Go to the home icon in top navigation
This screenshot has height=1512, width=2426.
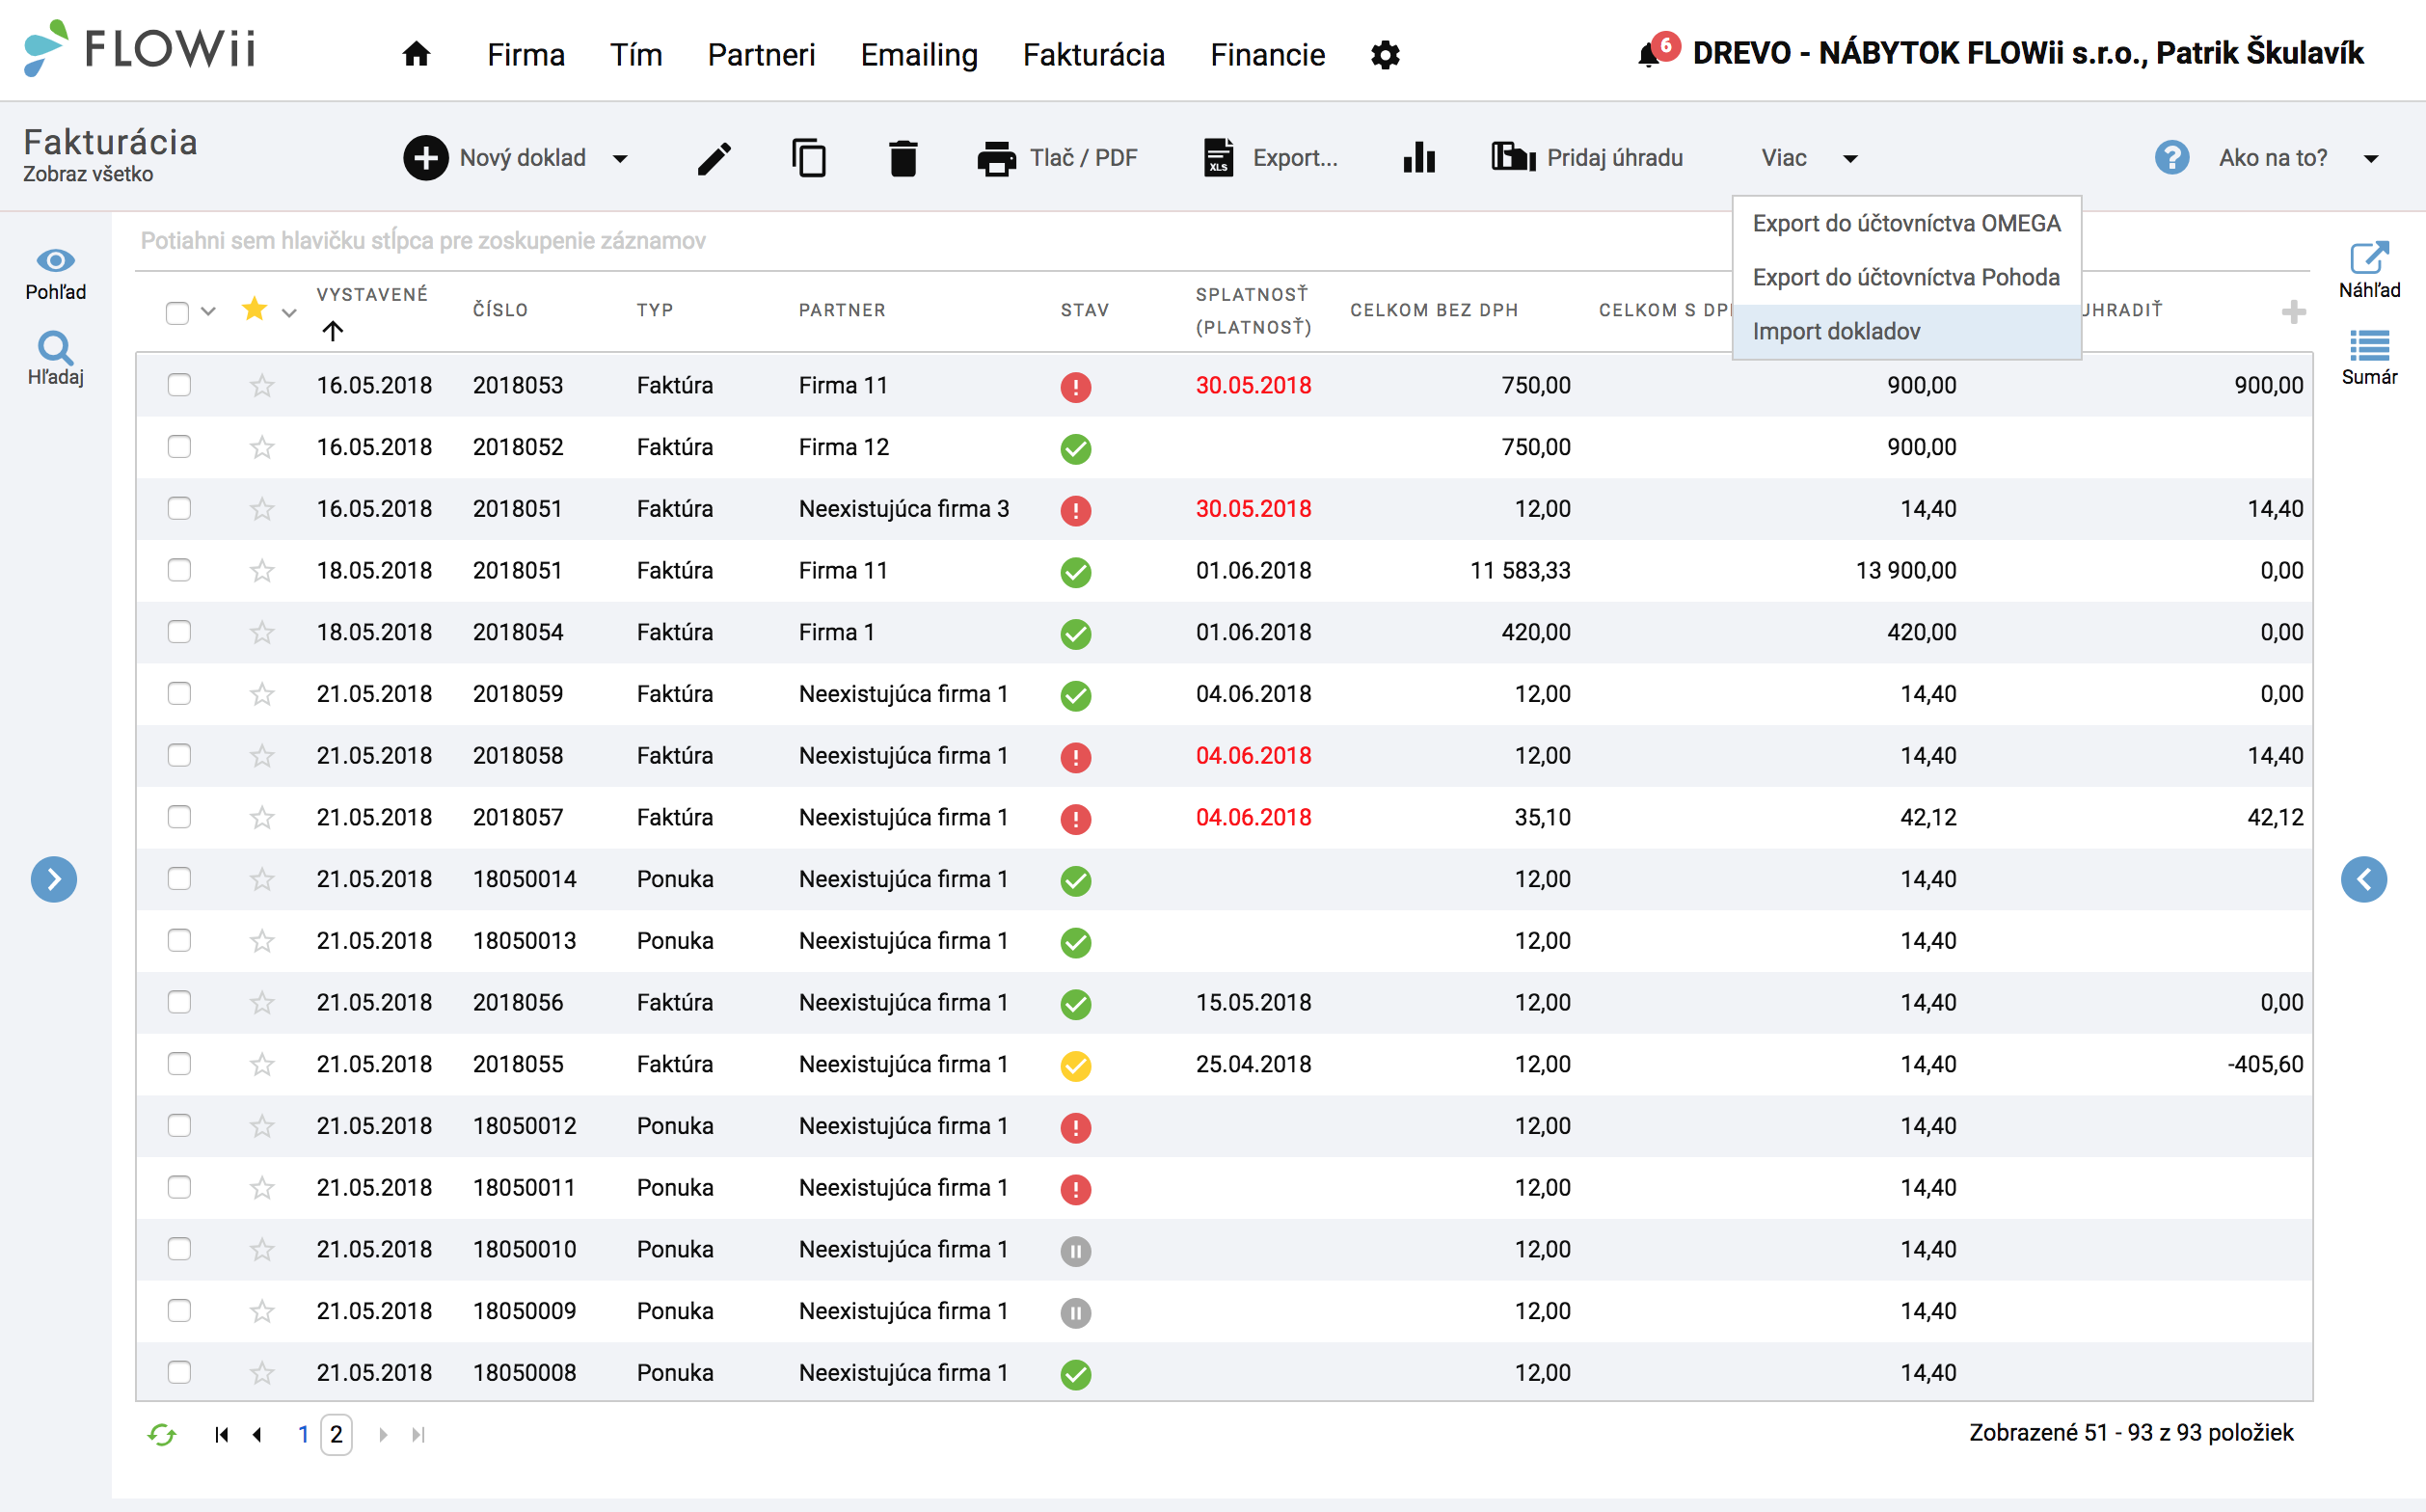tap(416, 54)
